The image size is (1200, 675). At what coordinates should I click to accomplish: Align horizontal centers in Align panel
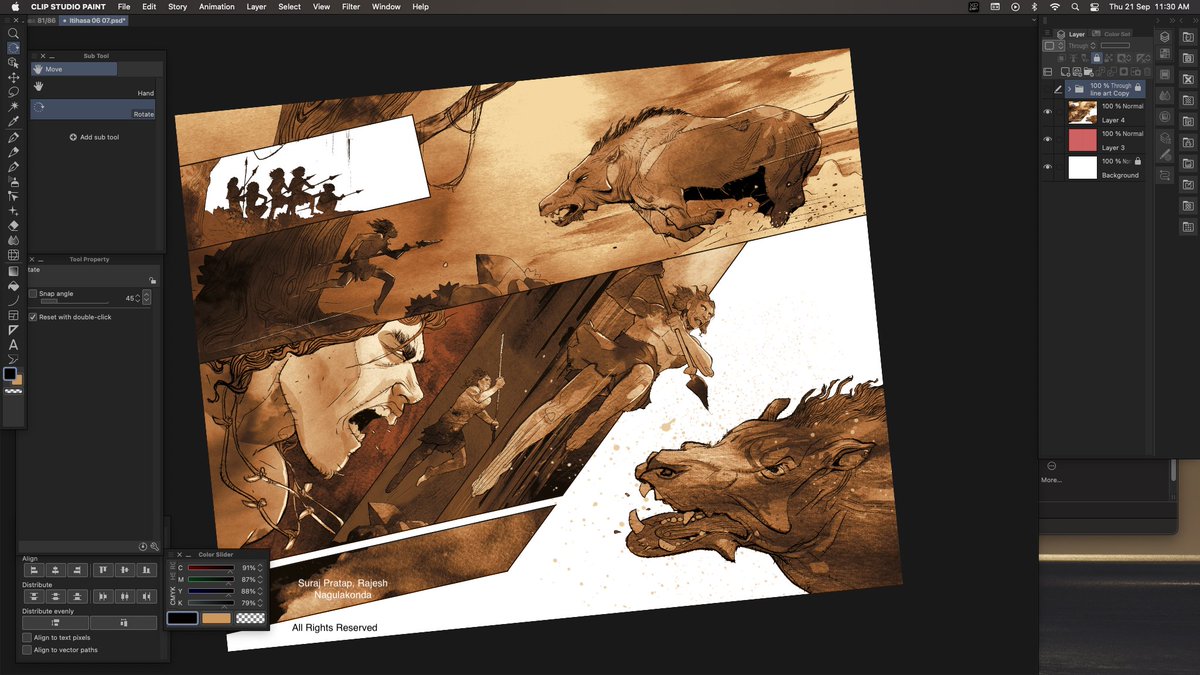[x=55, y=569]
